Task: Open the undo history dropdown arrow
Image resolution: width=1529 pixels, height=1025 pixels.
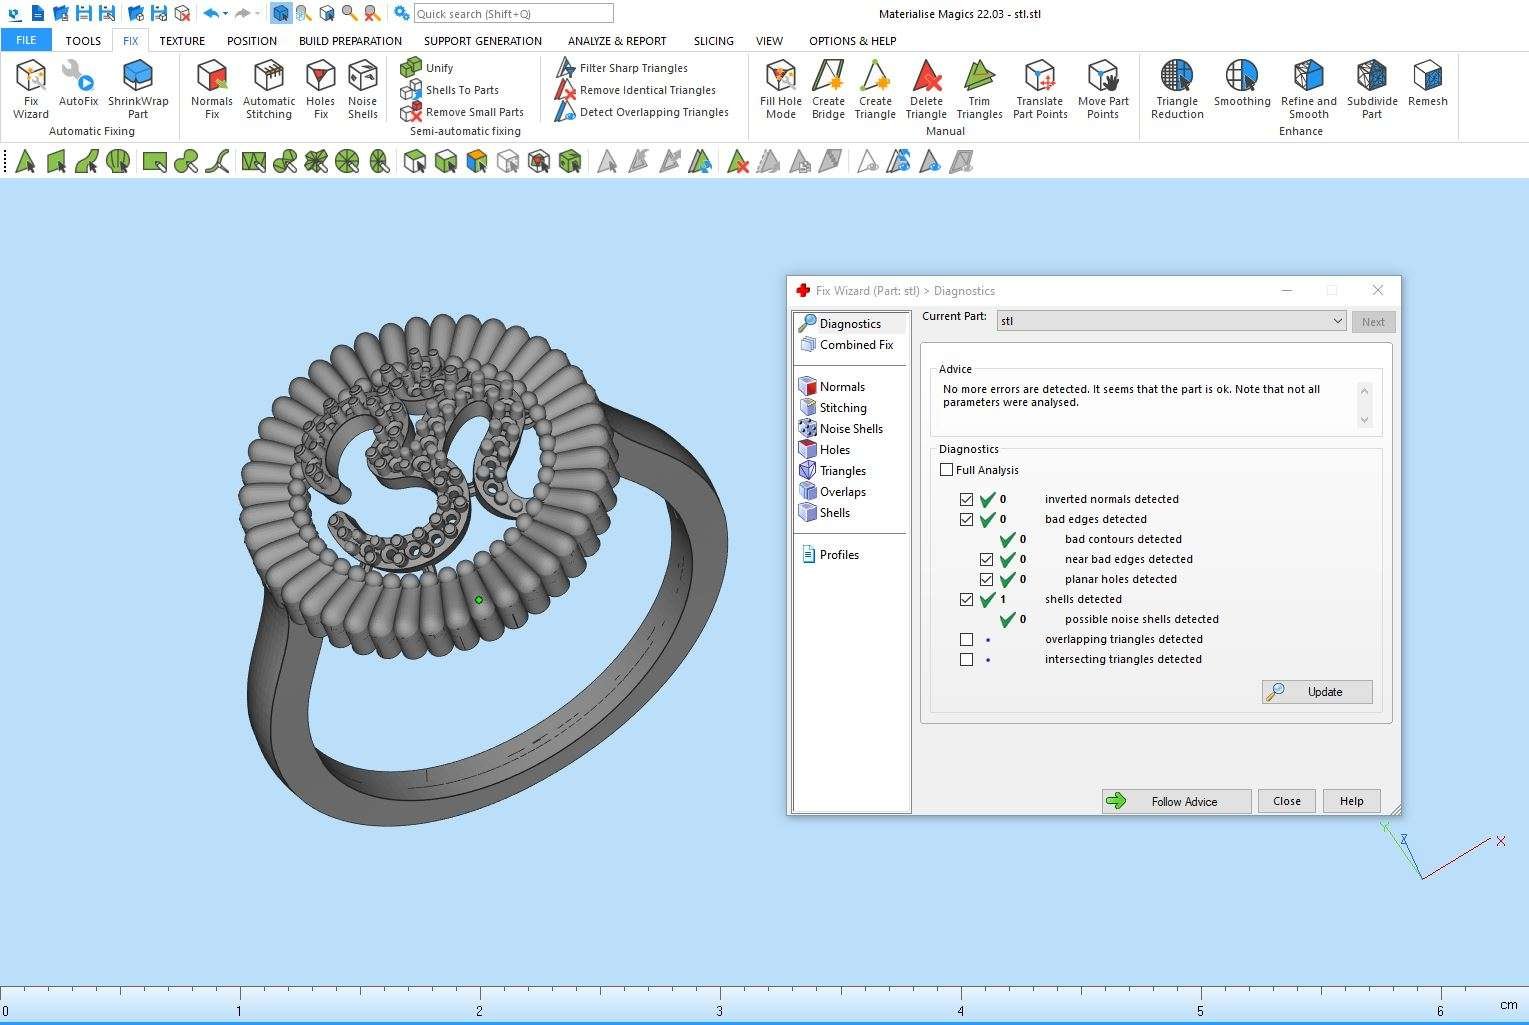Action: pos(226,14)
